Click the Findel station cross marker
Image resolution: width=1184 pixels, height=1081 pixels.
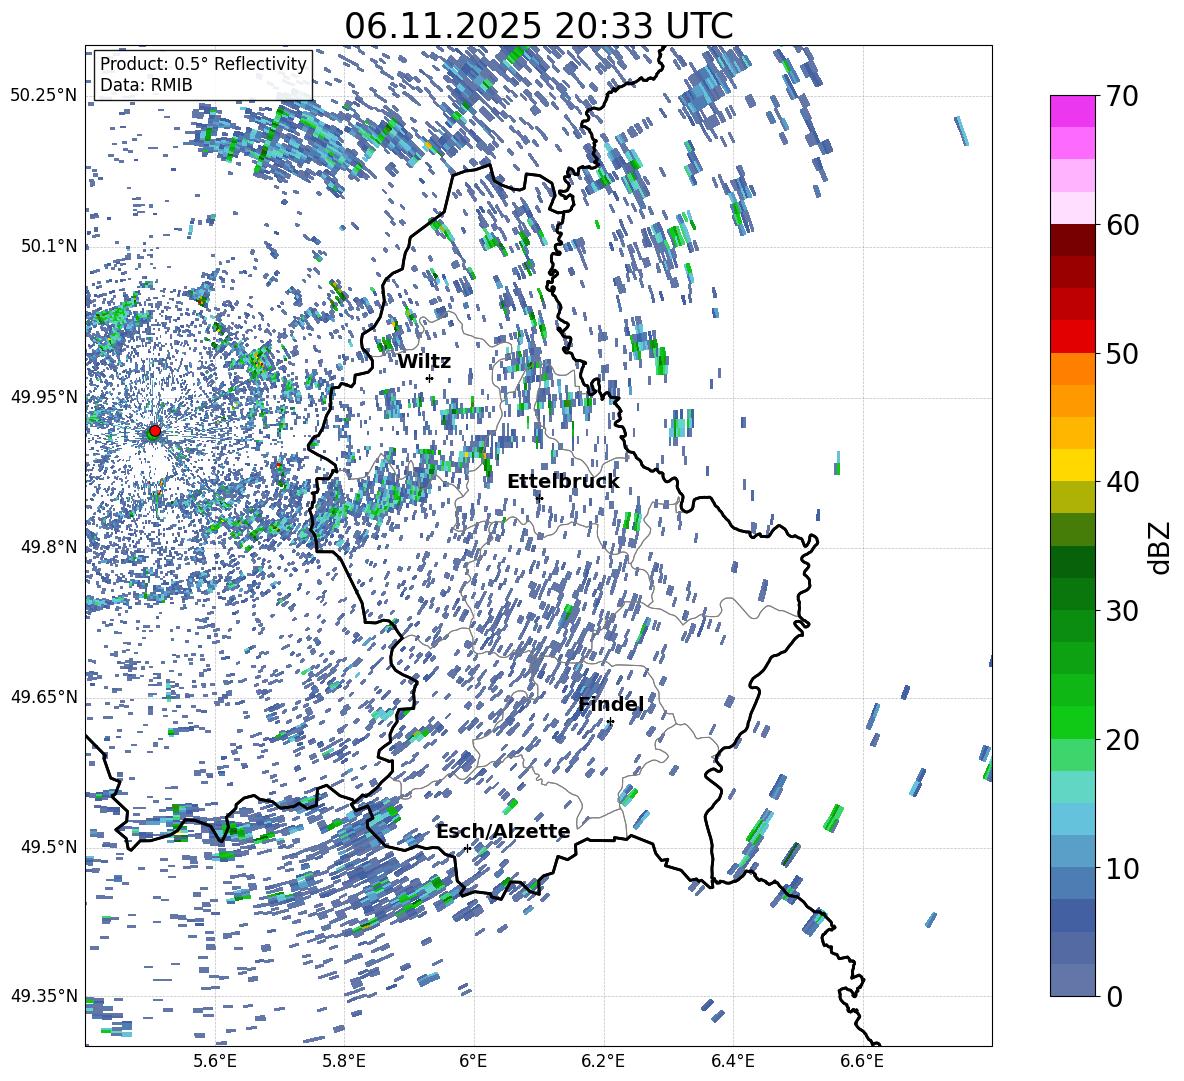610,721
